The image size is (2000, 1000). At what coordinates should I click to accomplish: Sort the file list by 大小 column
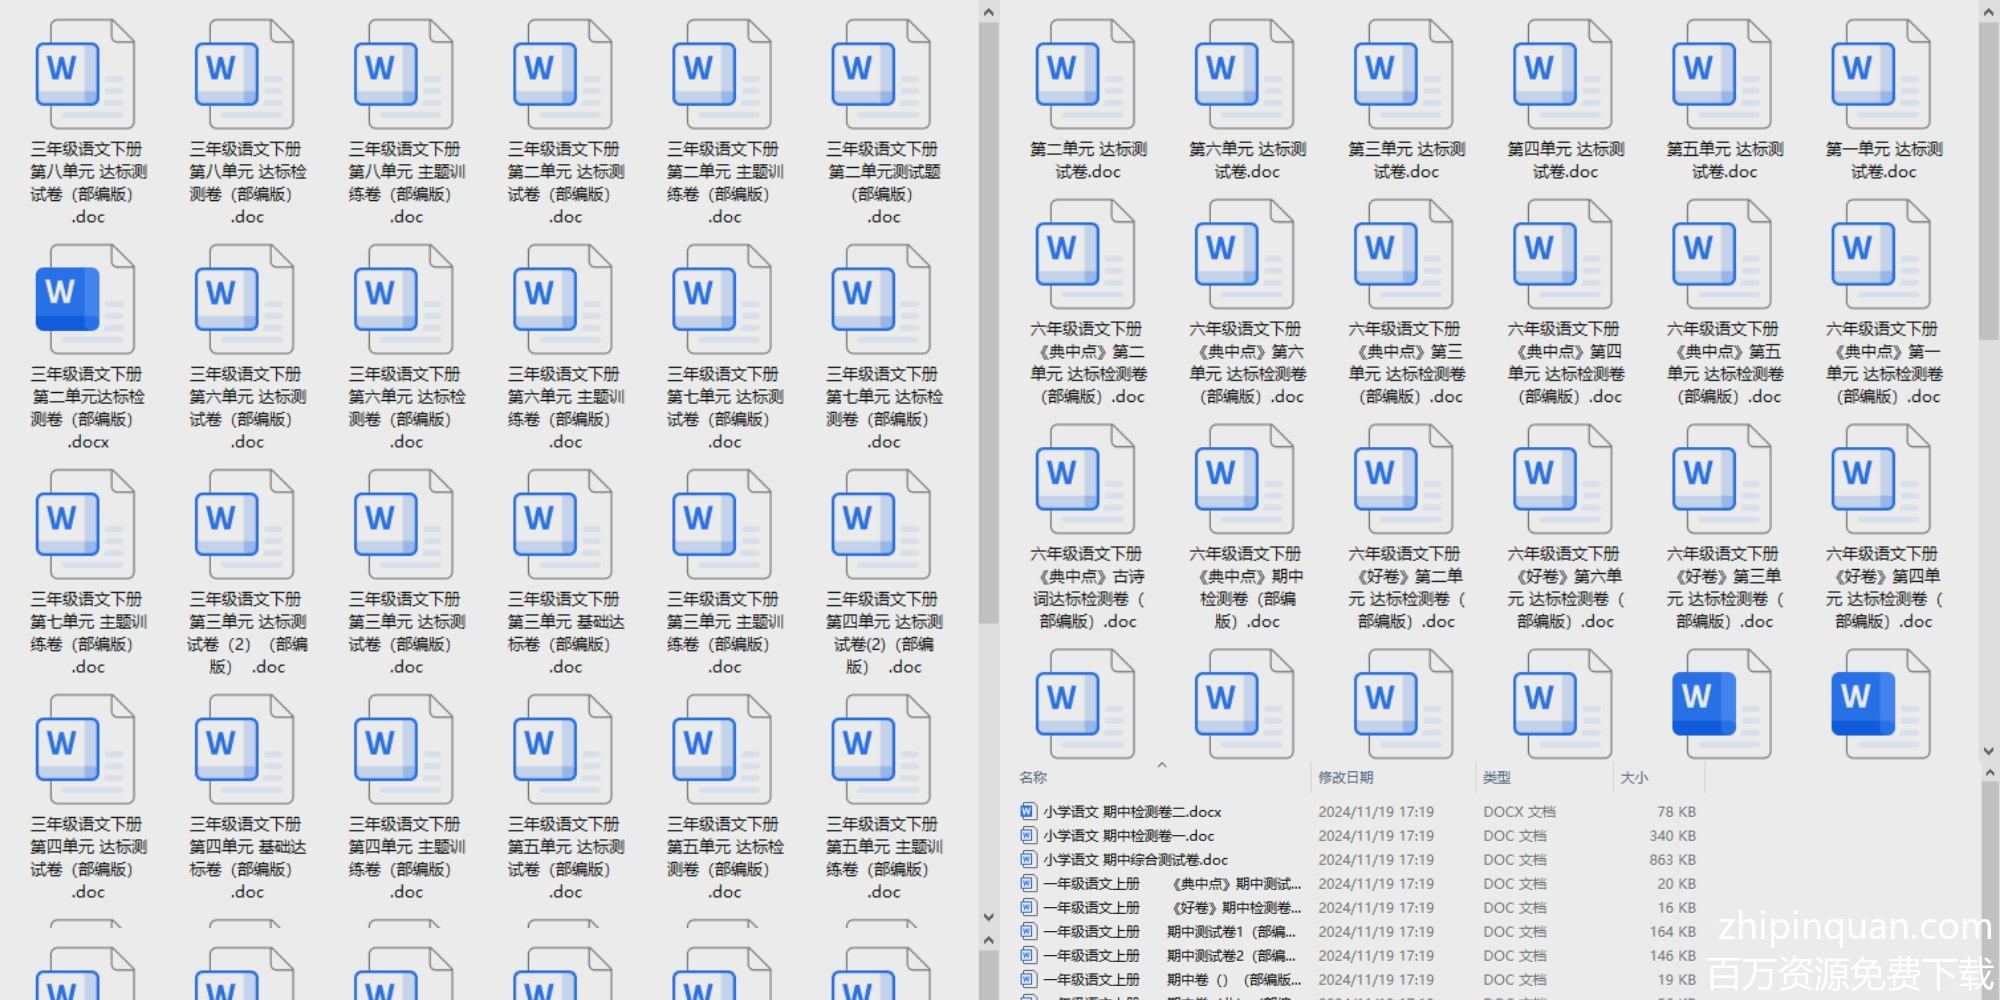(x=1634, y=777)
